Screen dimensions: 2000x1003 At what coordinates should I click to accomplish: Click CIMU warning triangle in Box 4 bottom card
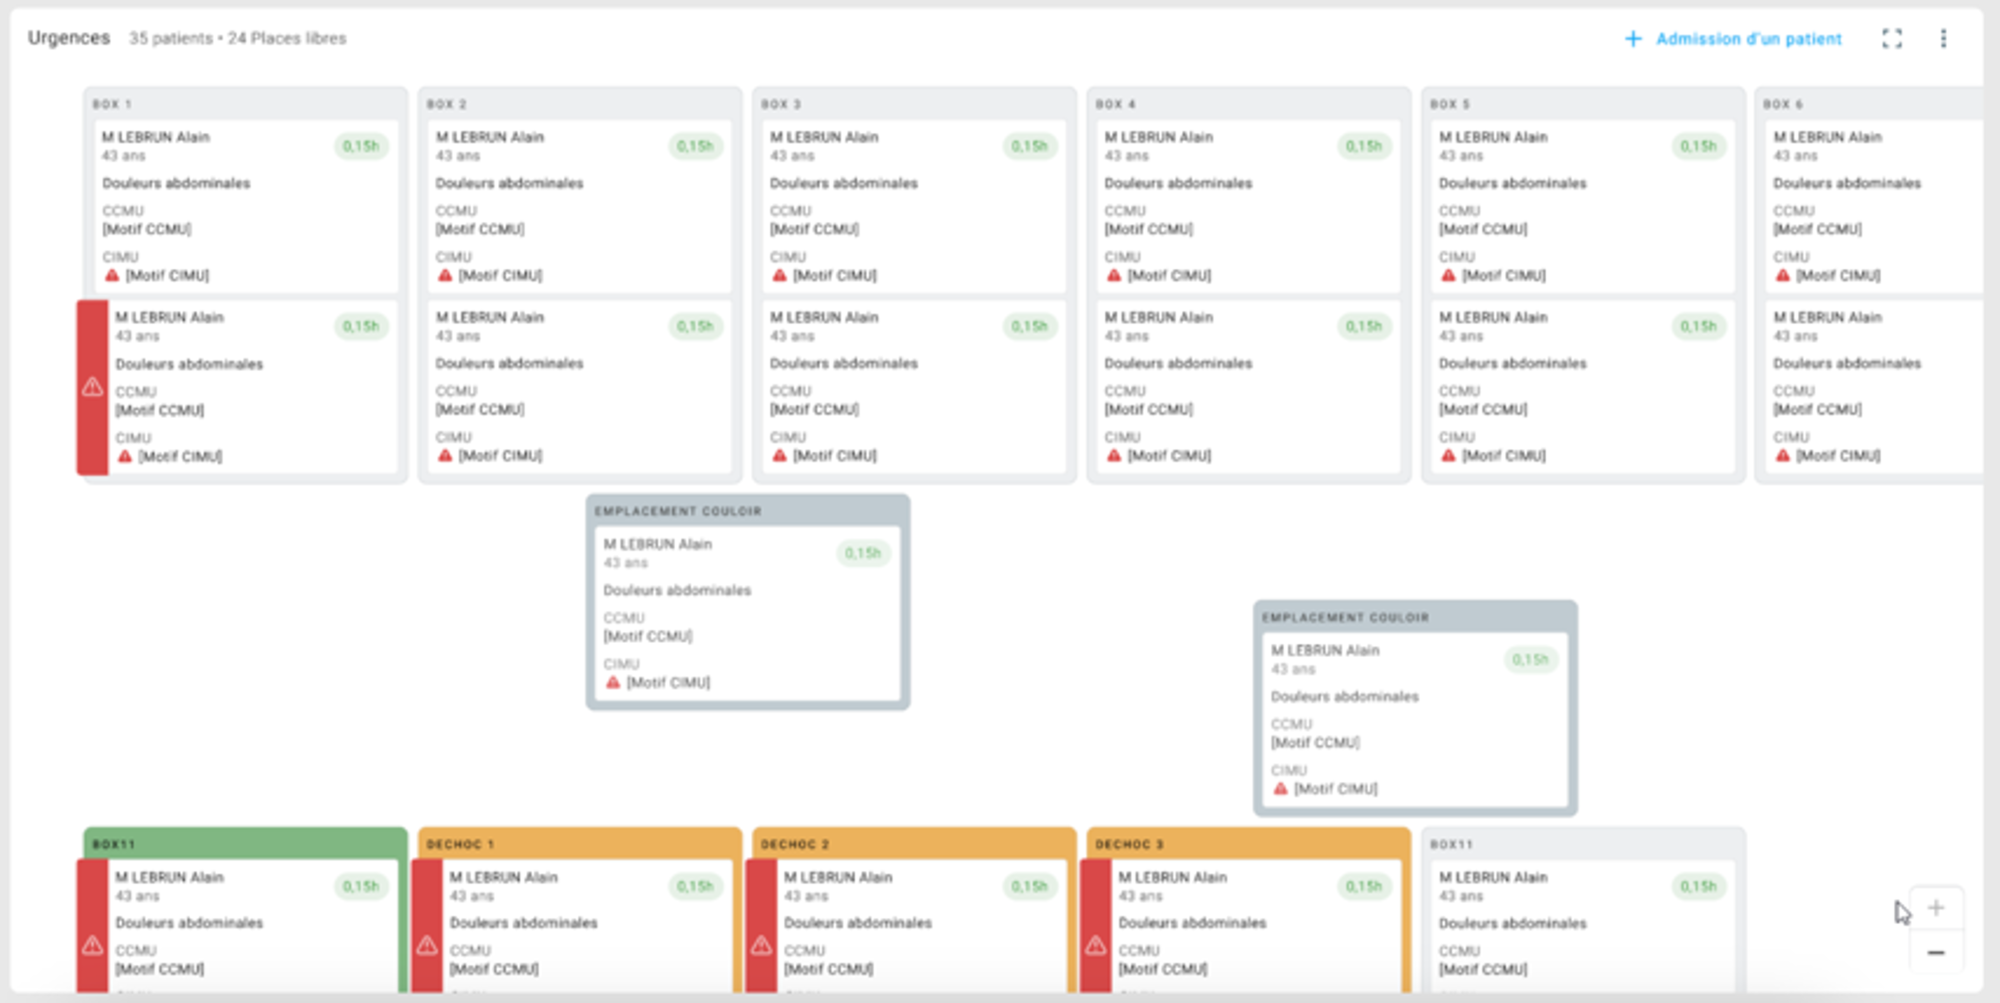pyautogui.click(x=1114, y=456)
